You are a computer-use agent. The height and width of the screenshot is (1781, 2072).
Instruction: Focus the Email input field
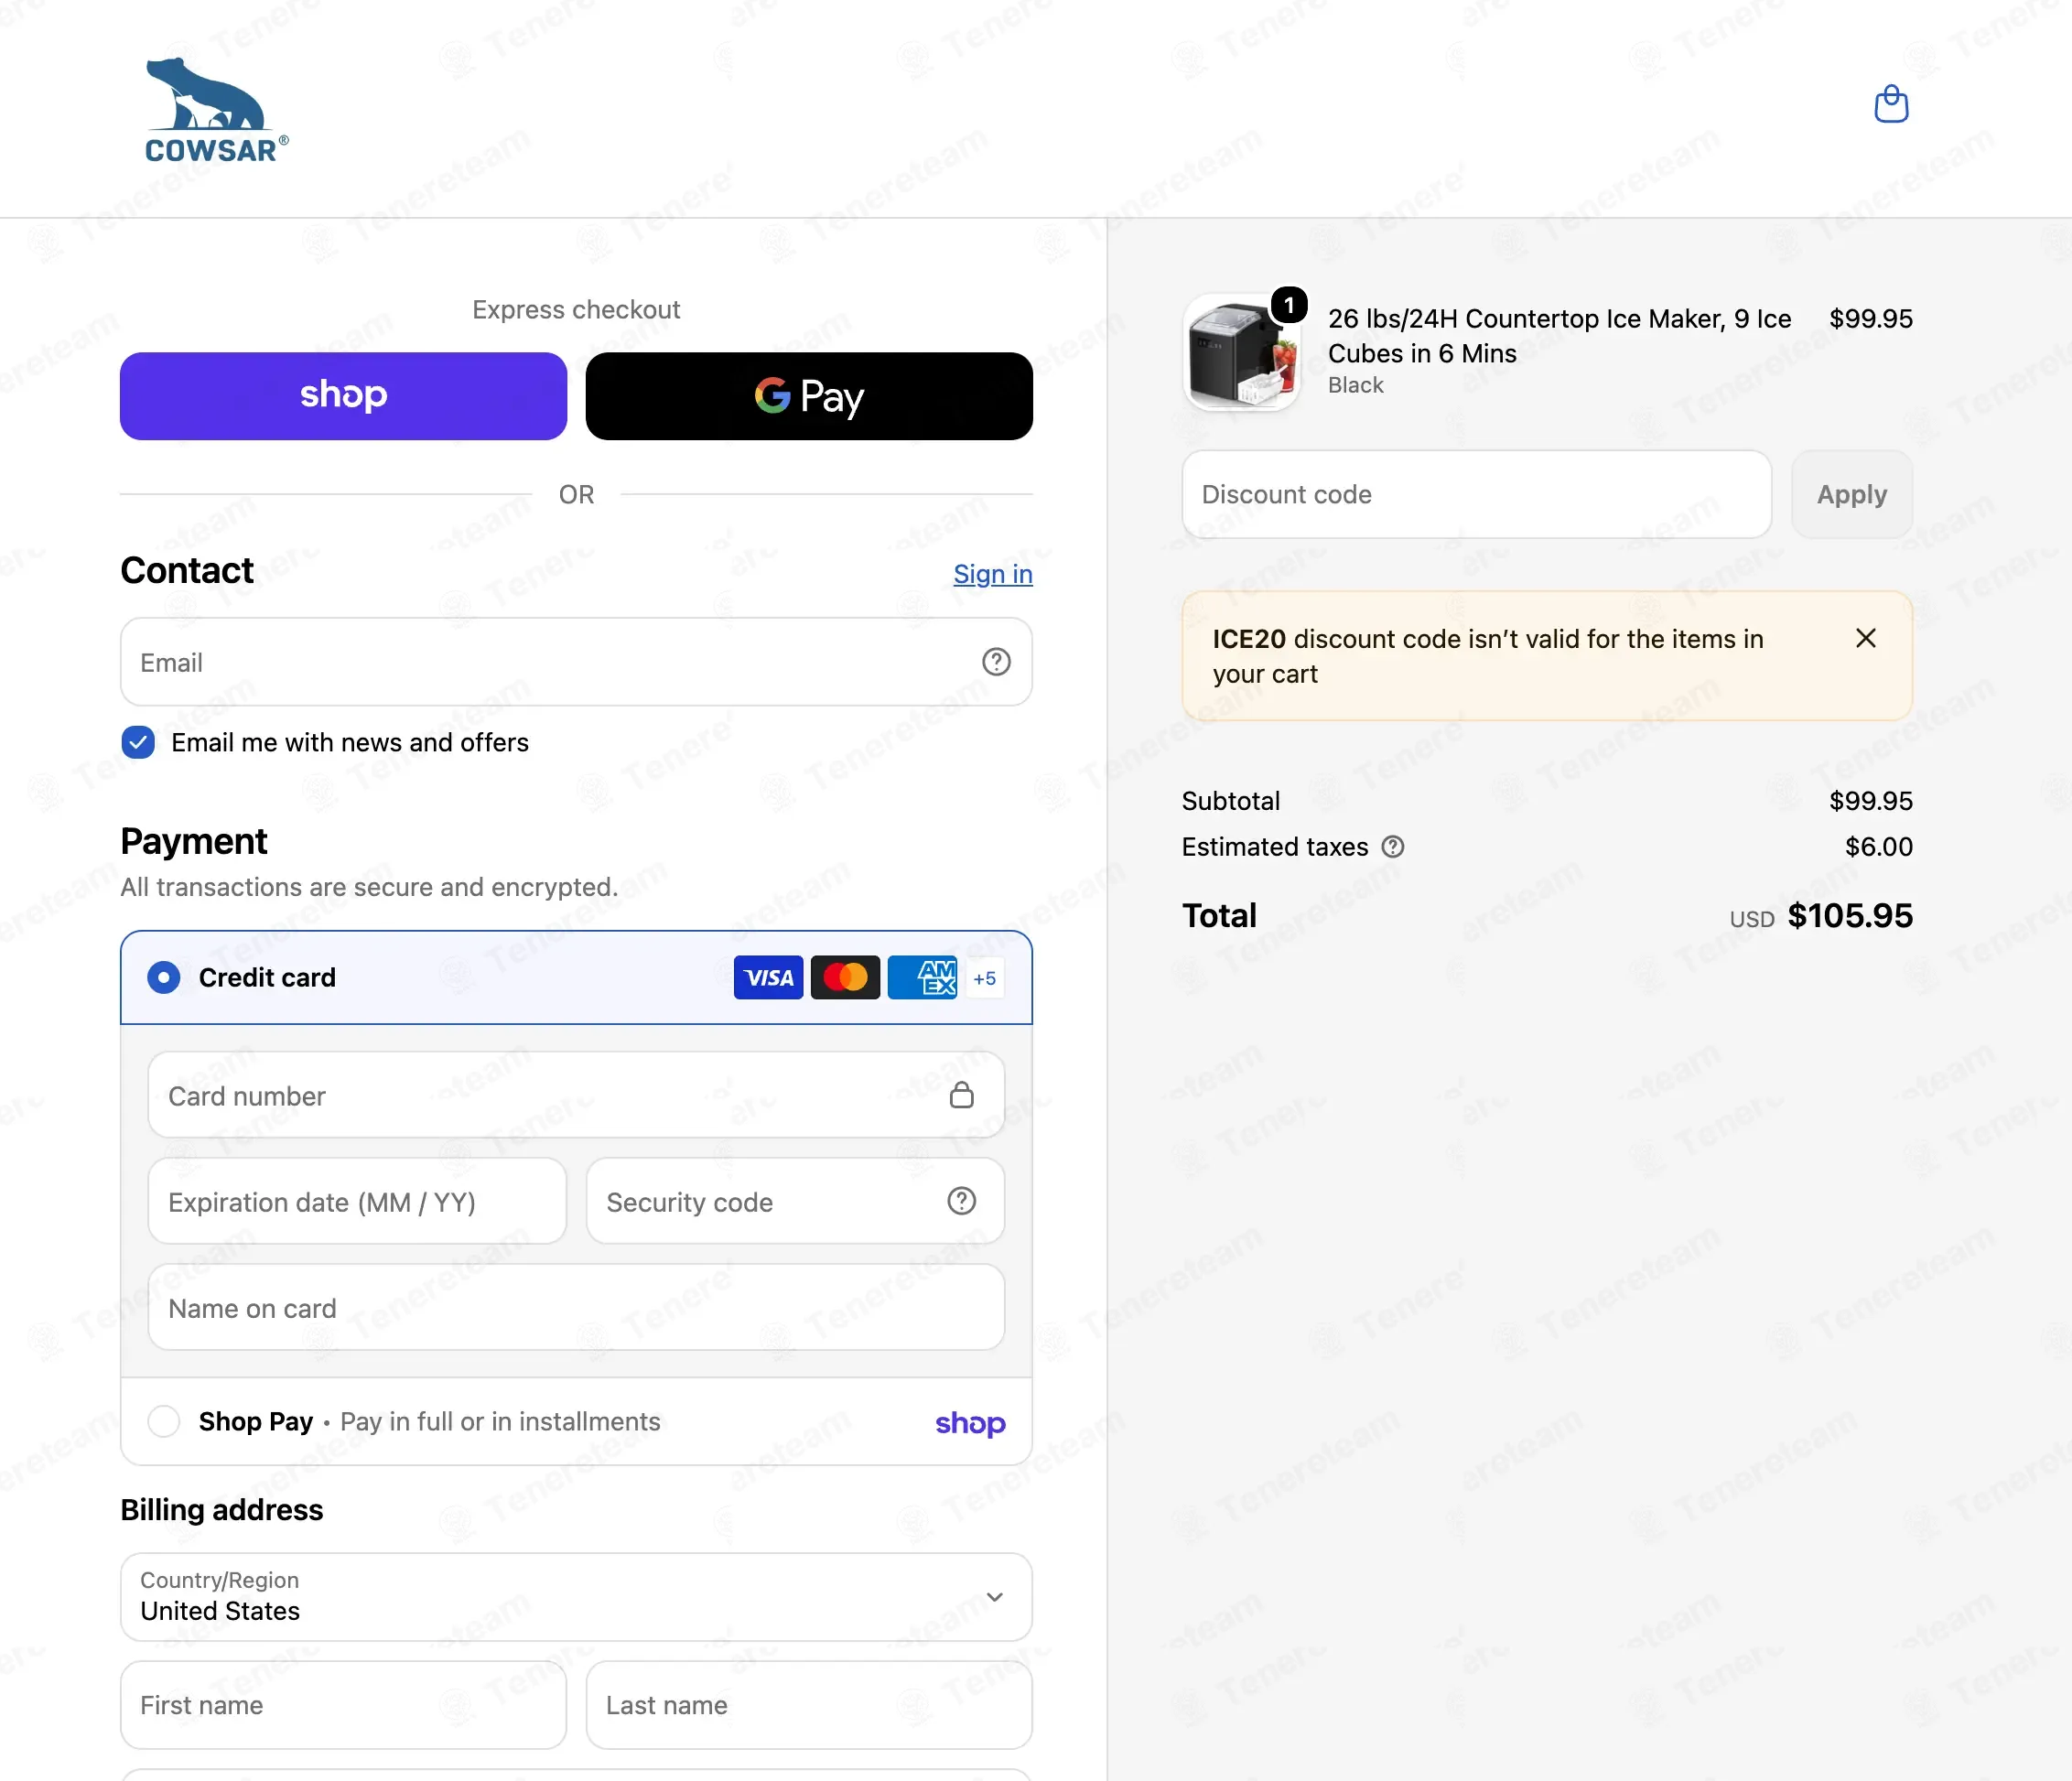576,662
